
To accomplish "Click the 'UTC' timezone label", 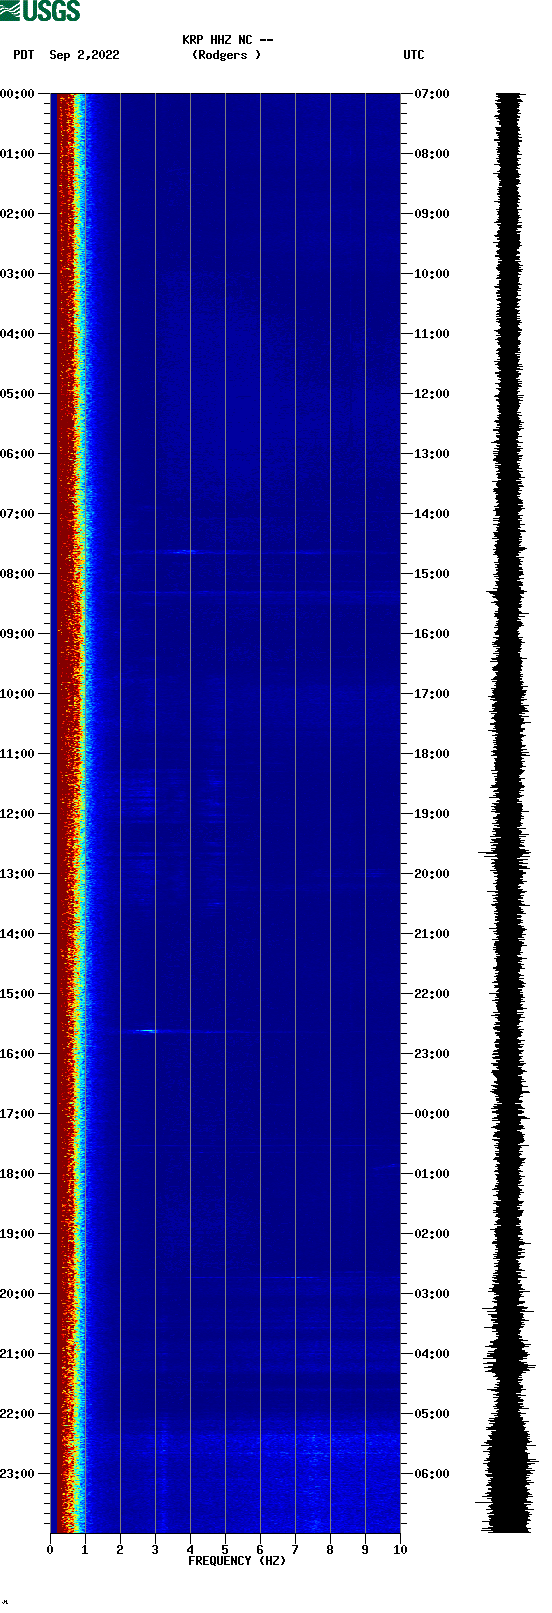I will click(x=414, y=55).
